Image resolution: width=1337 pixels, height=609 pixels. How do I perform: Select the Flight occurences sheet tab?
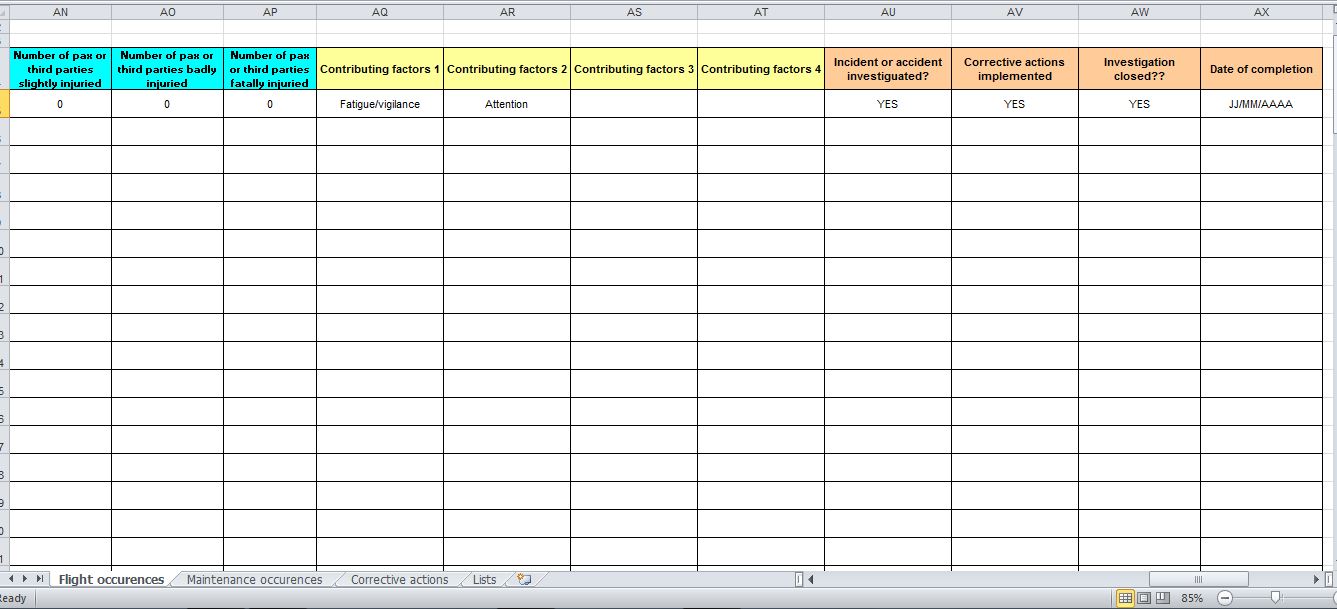111,580
